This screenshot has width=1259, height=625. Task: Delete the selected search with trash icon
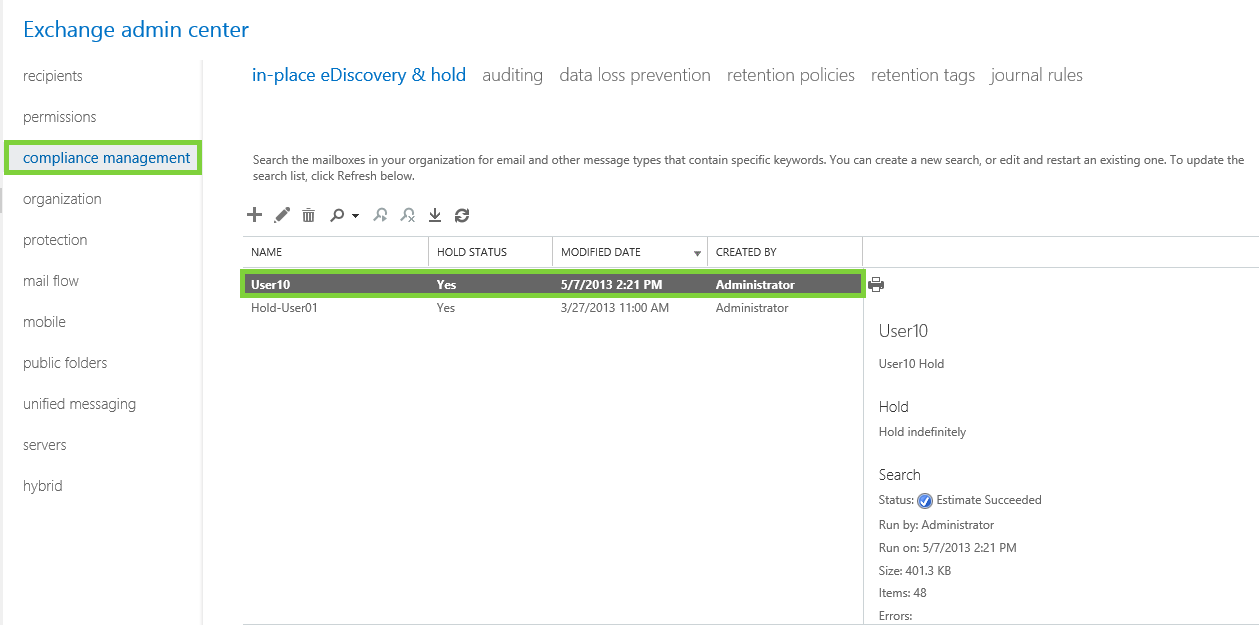[x=309, y=215]
